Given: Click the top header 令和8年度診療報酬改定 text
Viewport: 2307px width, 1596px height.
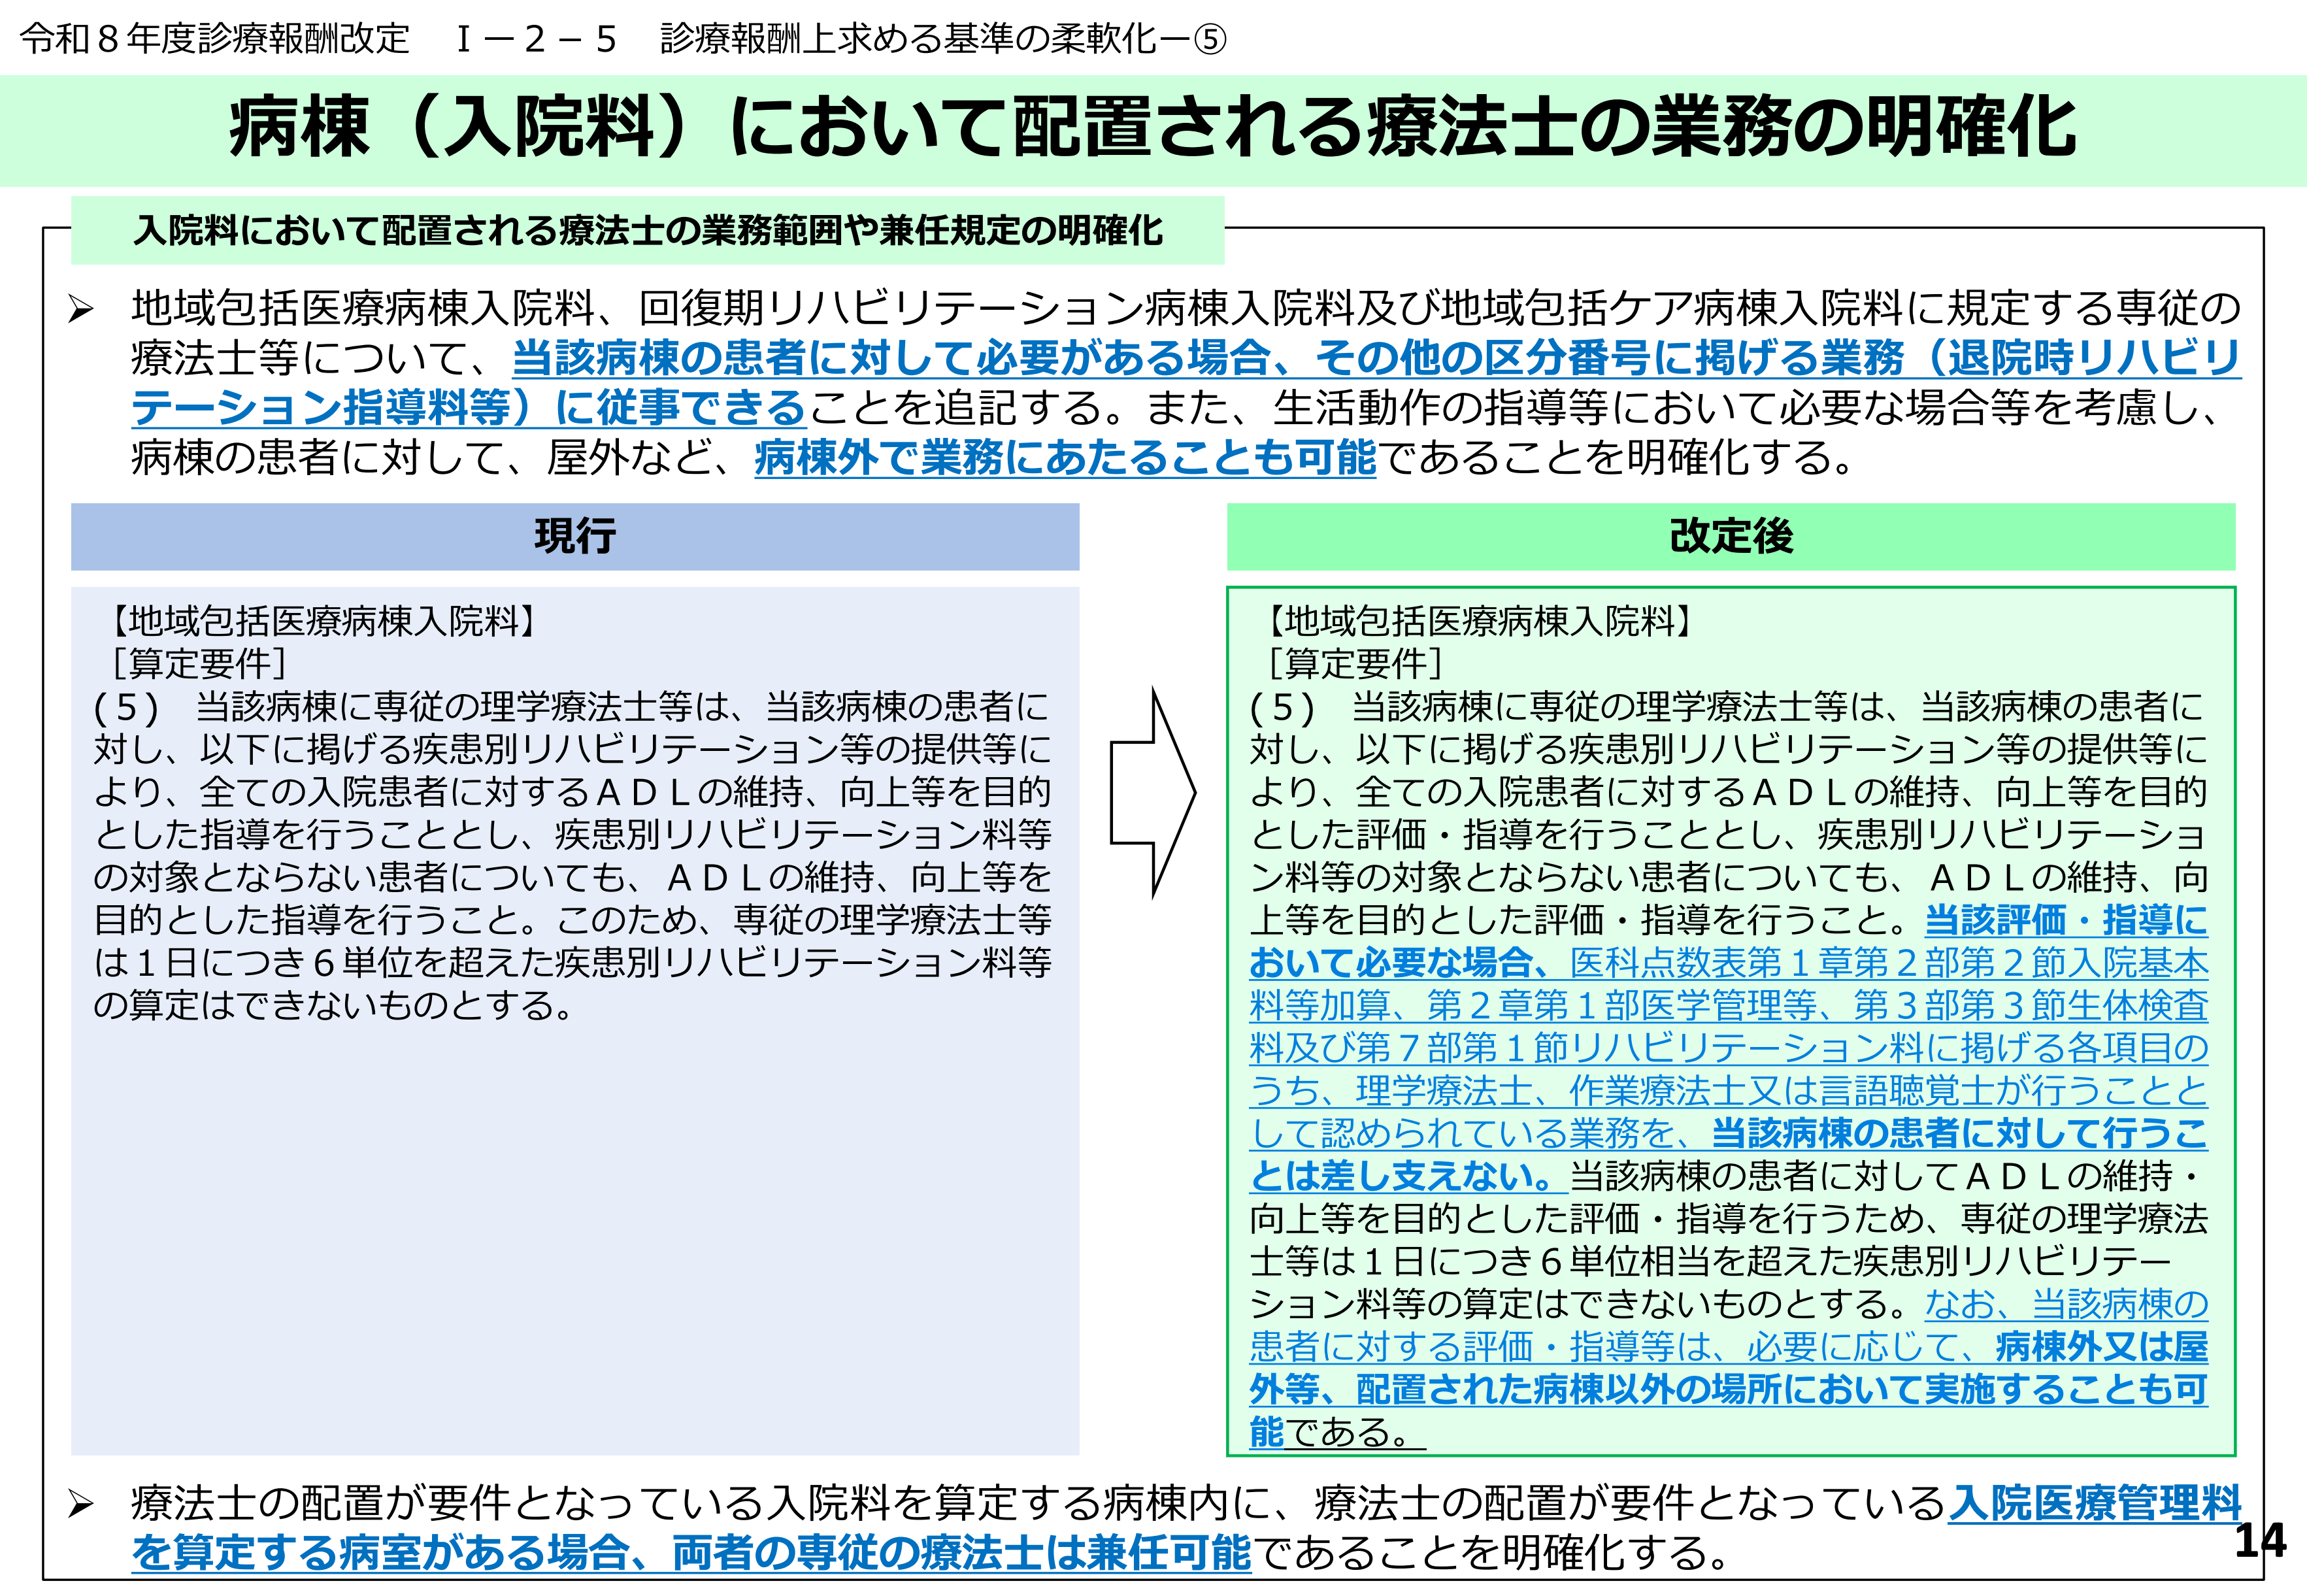Looking at the screenshot, I should [215, 39].
